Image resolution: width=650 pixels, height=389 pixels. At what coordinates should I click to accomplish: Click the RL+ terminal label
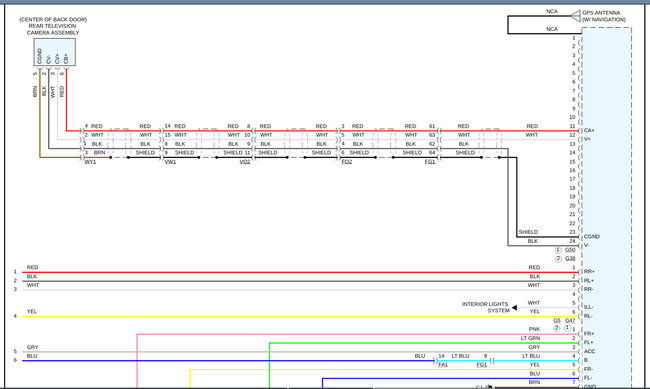(589, 280)
